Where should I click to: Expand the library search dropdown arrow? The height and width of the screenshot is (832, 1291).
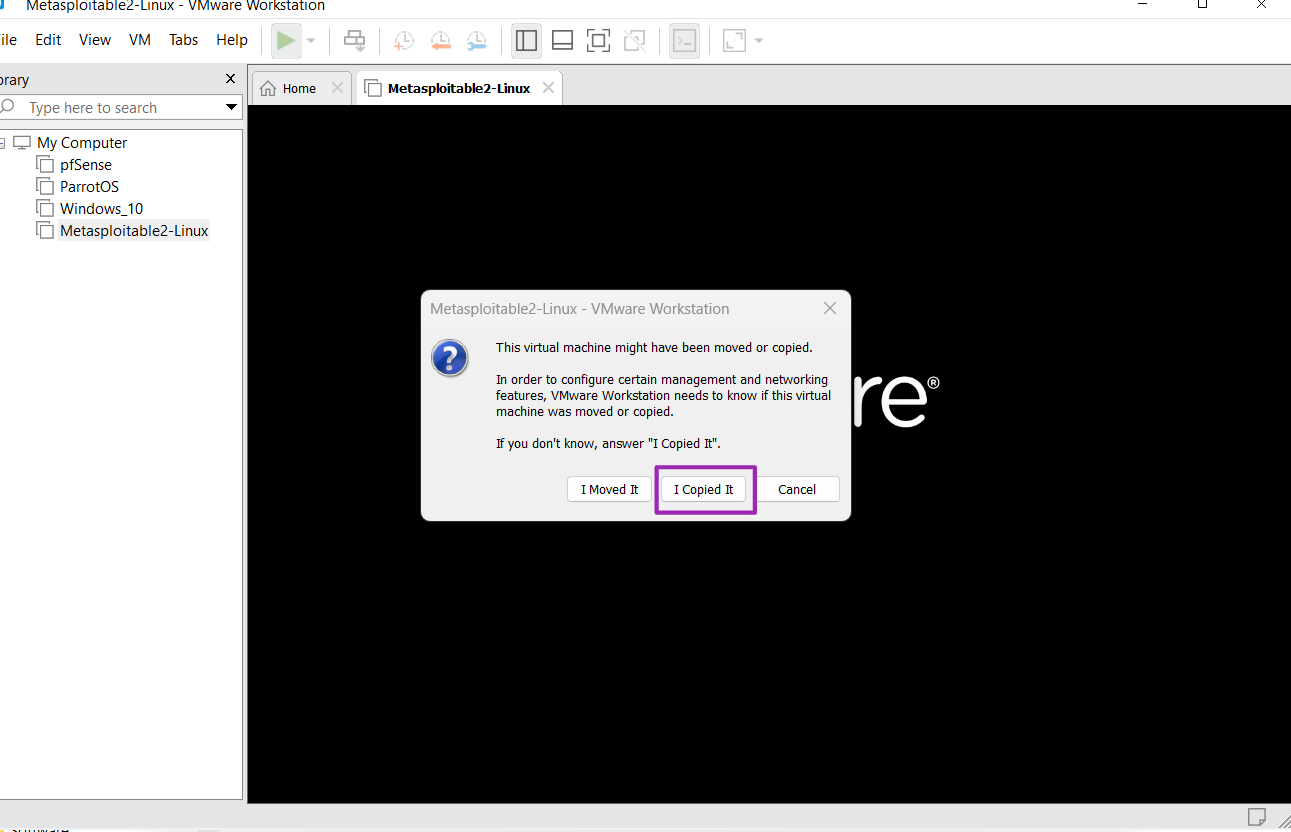pos(232,107)
